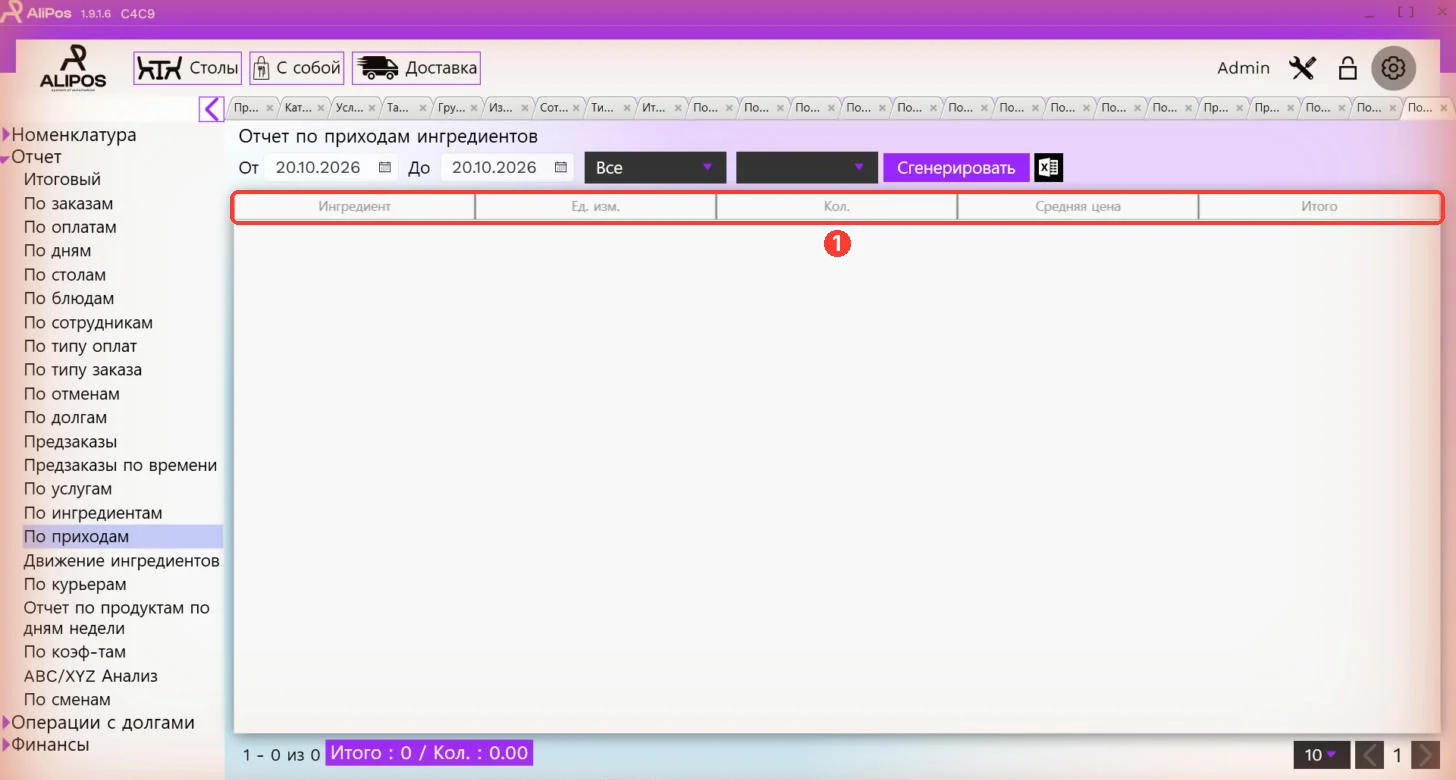
Task: Export the report with the Excel icon
Action: 1048,168
